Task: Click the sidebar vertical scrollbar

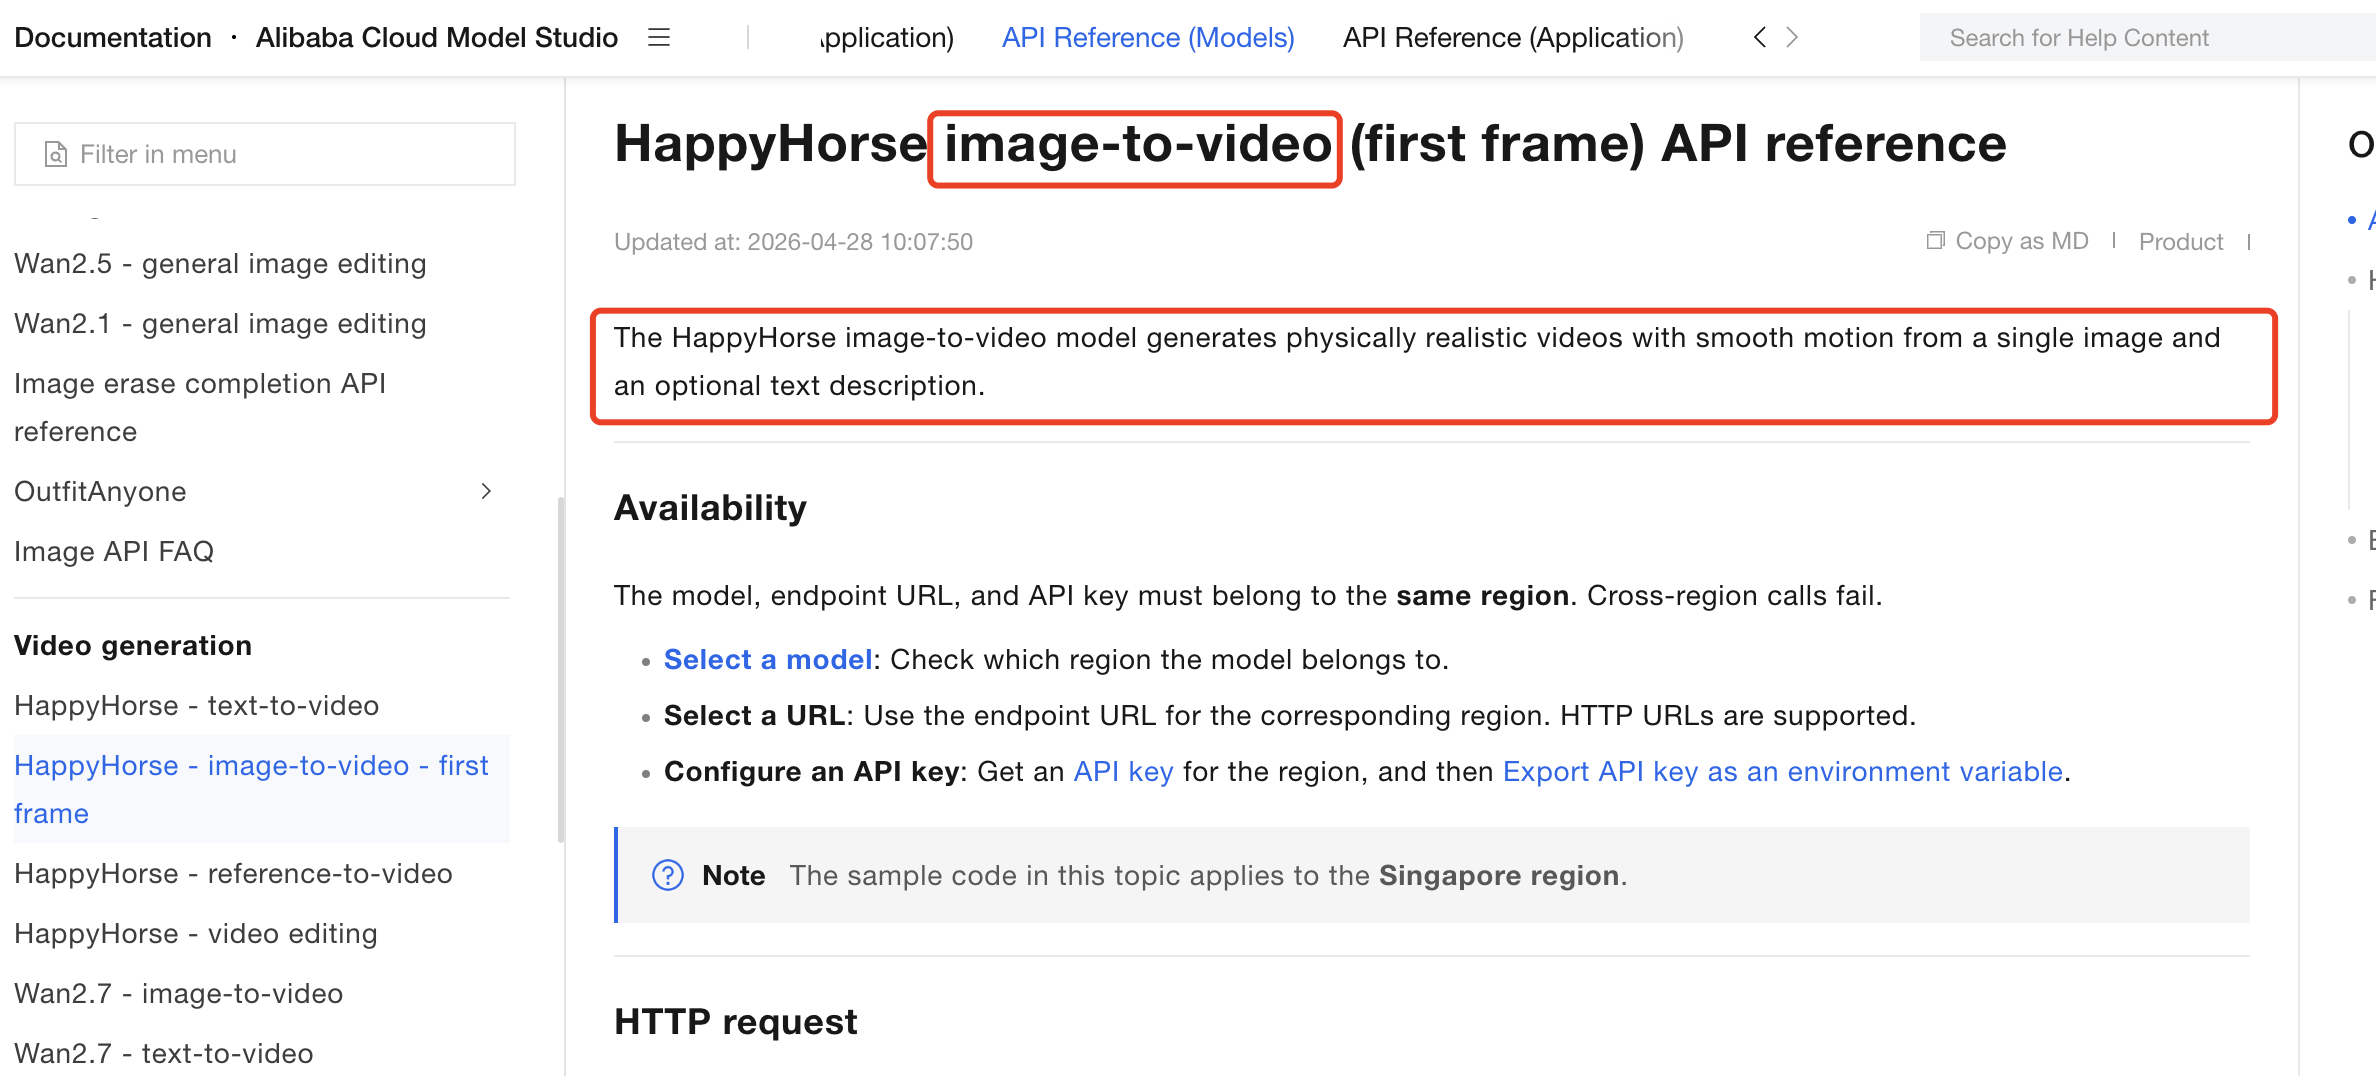Action: point(561,670)
